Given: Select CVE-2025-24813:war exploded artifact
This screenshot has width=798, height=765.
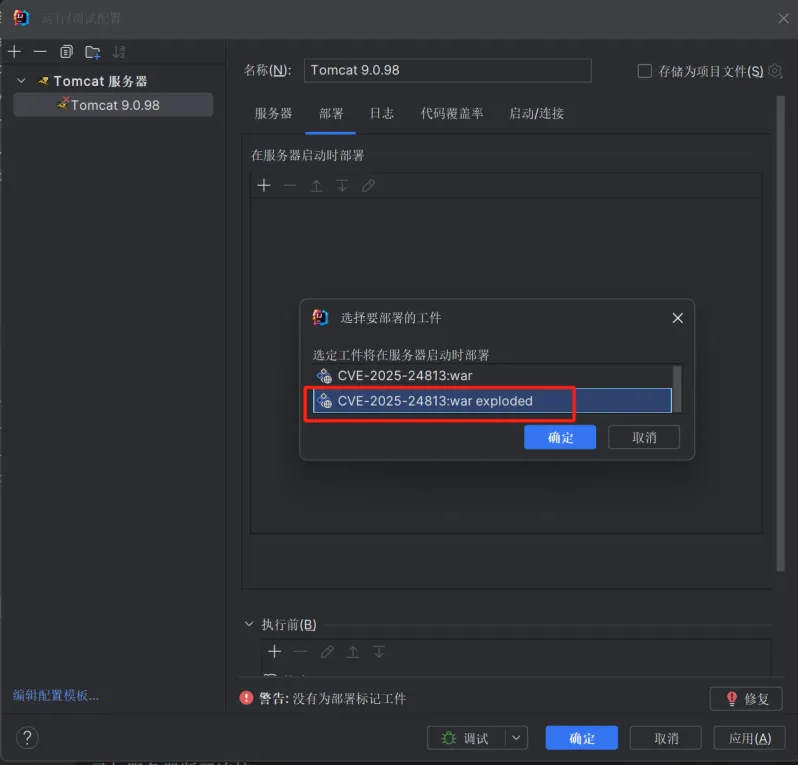Looking at the screenshot, I should (x=492, y=401).
